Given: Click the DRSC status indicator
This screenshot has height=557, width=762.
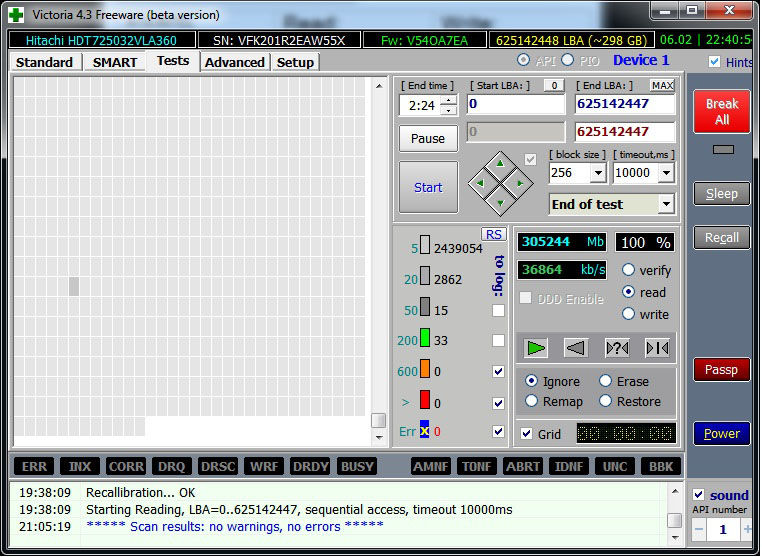Looking at the screenshot, I should point(218,467).
